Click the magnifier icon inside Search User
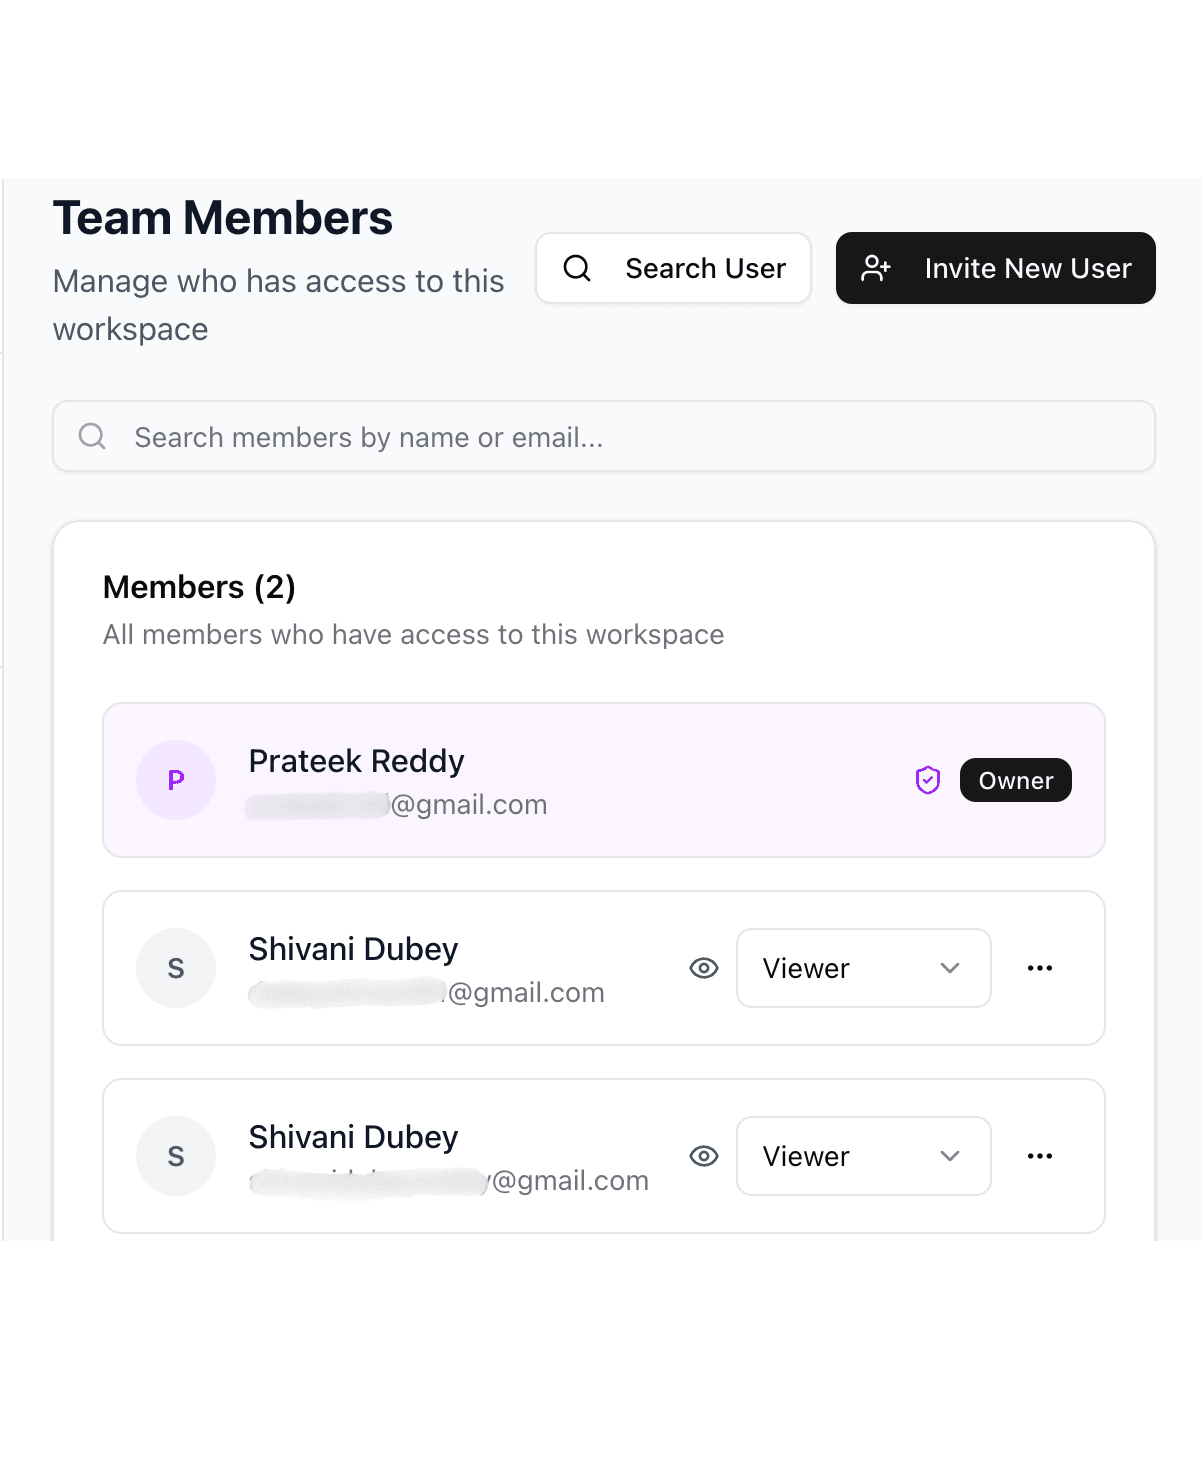1202x1464 pixels. [576, 268]
